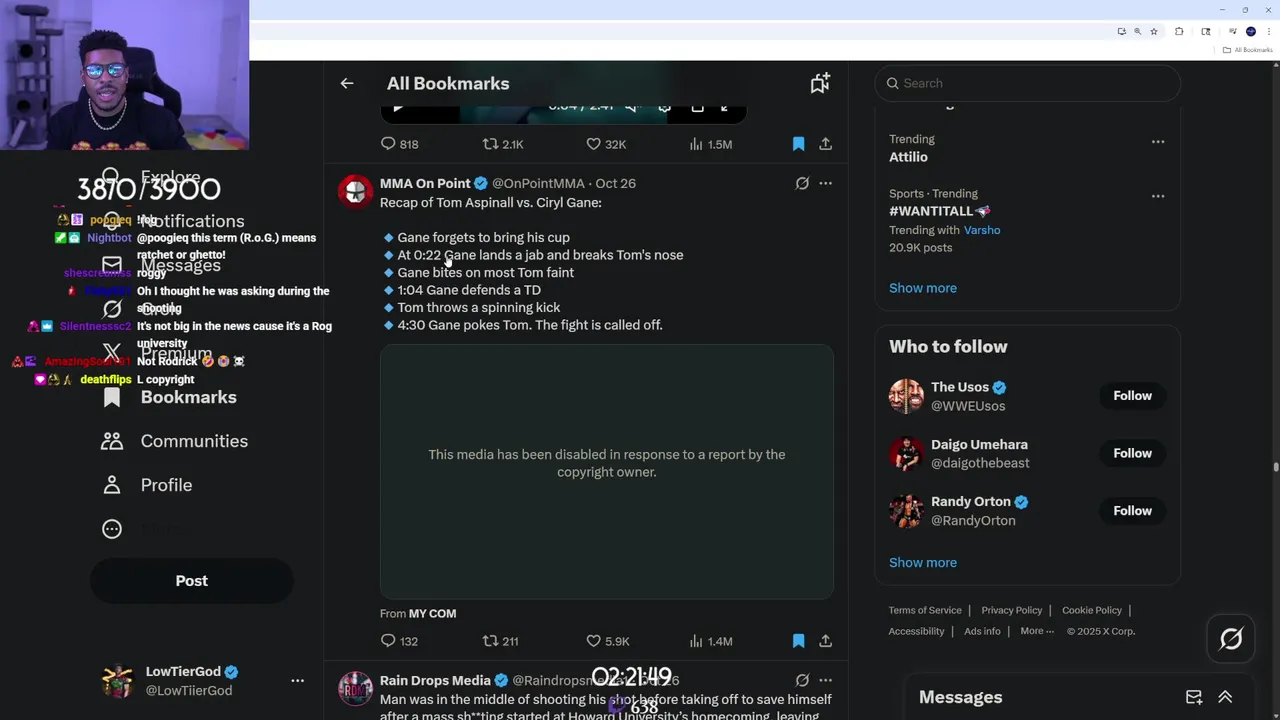Follow The Usos
This screenshot has width=1280, height=720.
pos(1132,396)
